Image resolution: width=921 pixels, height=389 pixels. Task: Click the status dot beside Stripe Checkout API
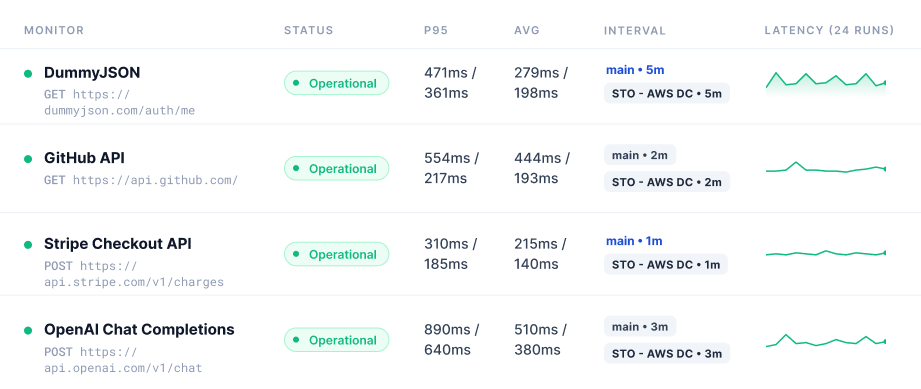tap(28, 244)
